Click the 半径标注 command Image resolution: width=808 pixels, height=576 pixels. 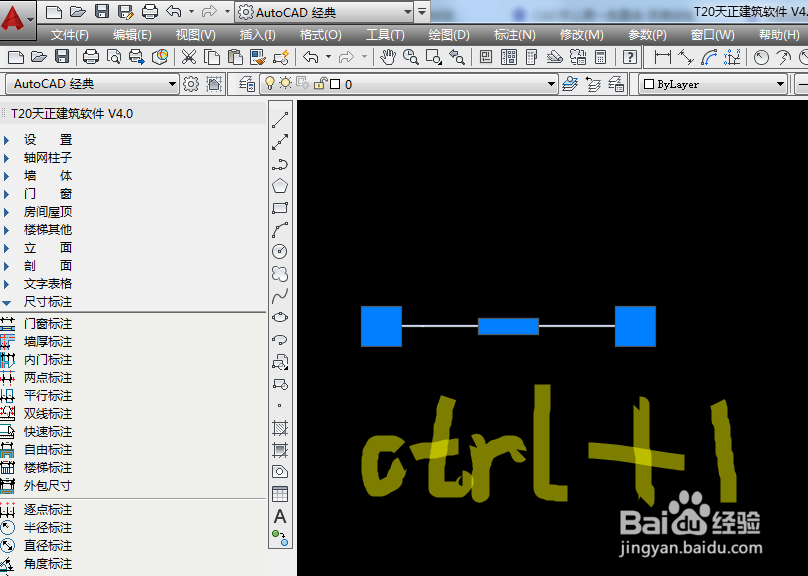pyautogui.click(x=47, y=528)
